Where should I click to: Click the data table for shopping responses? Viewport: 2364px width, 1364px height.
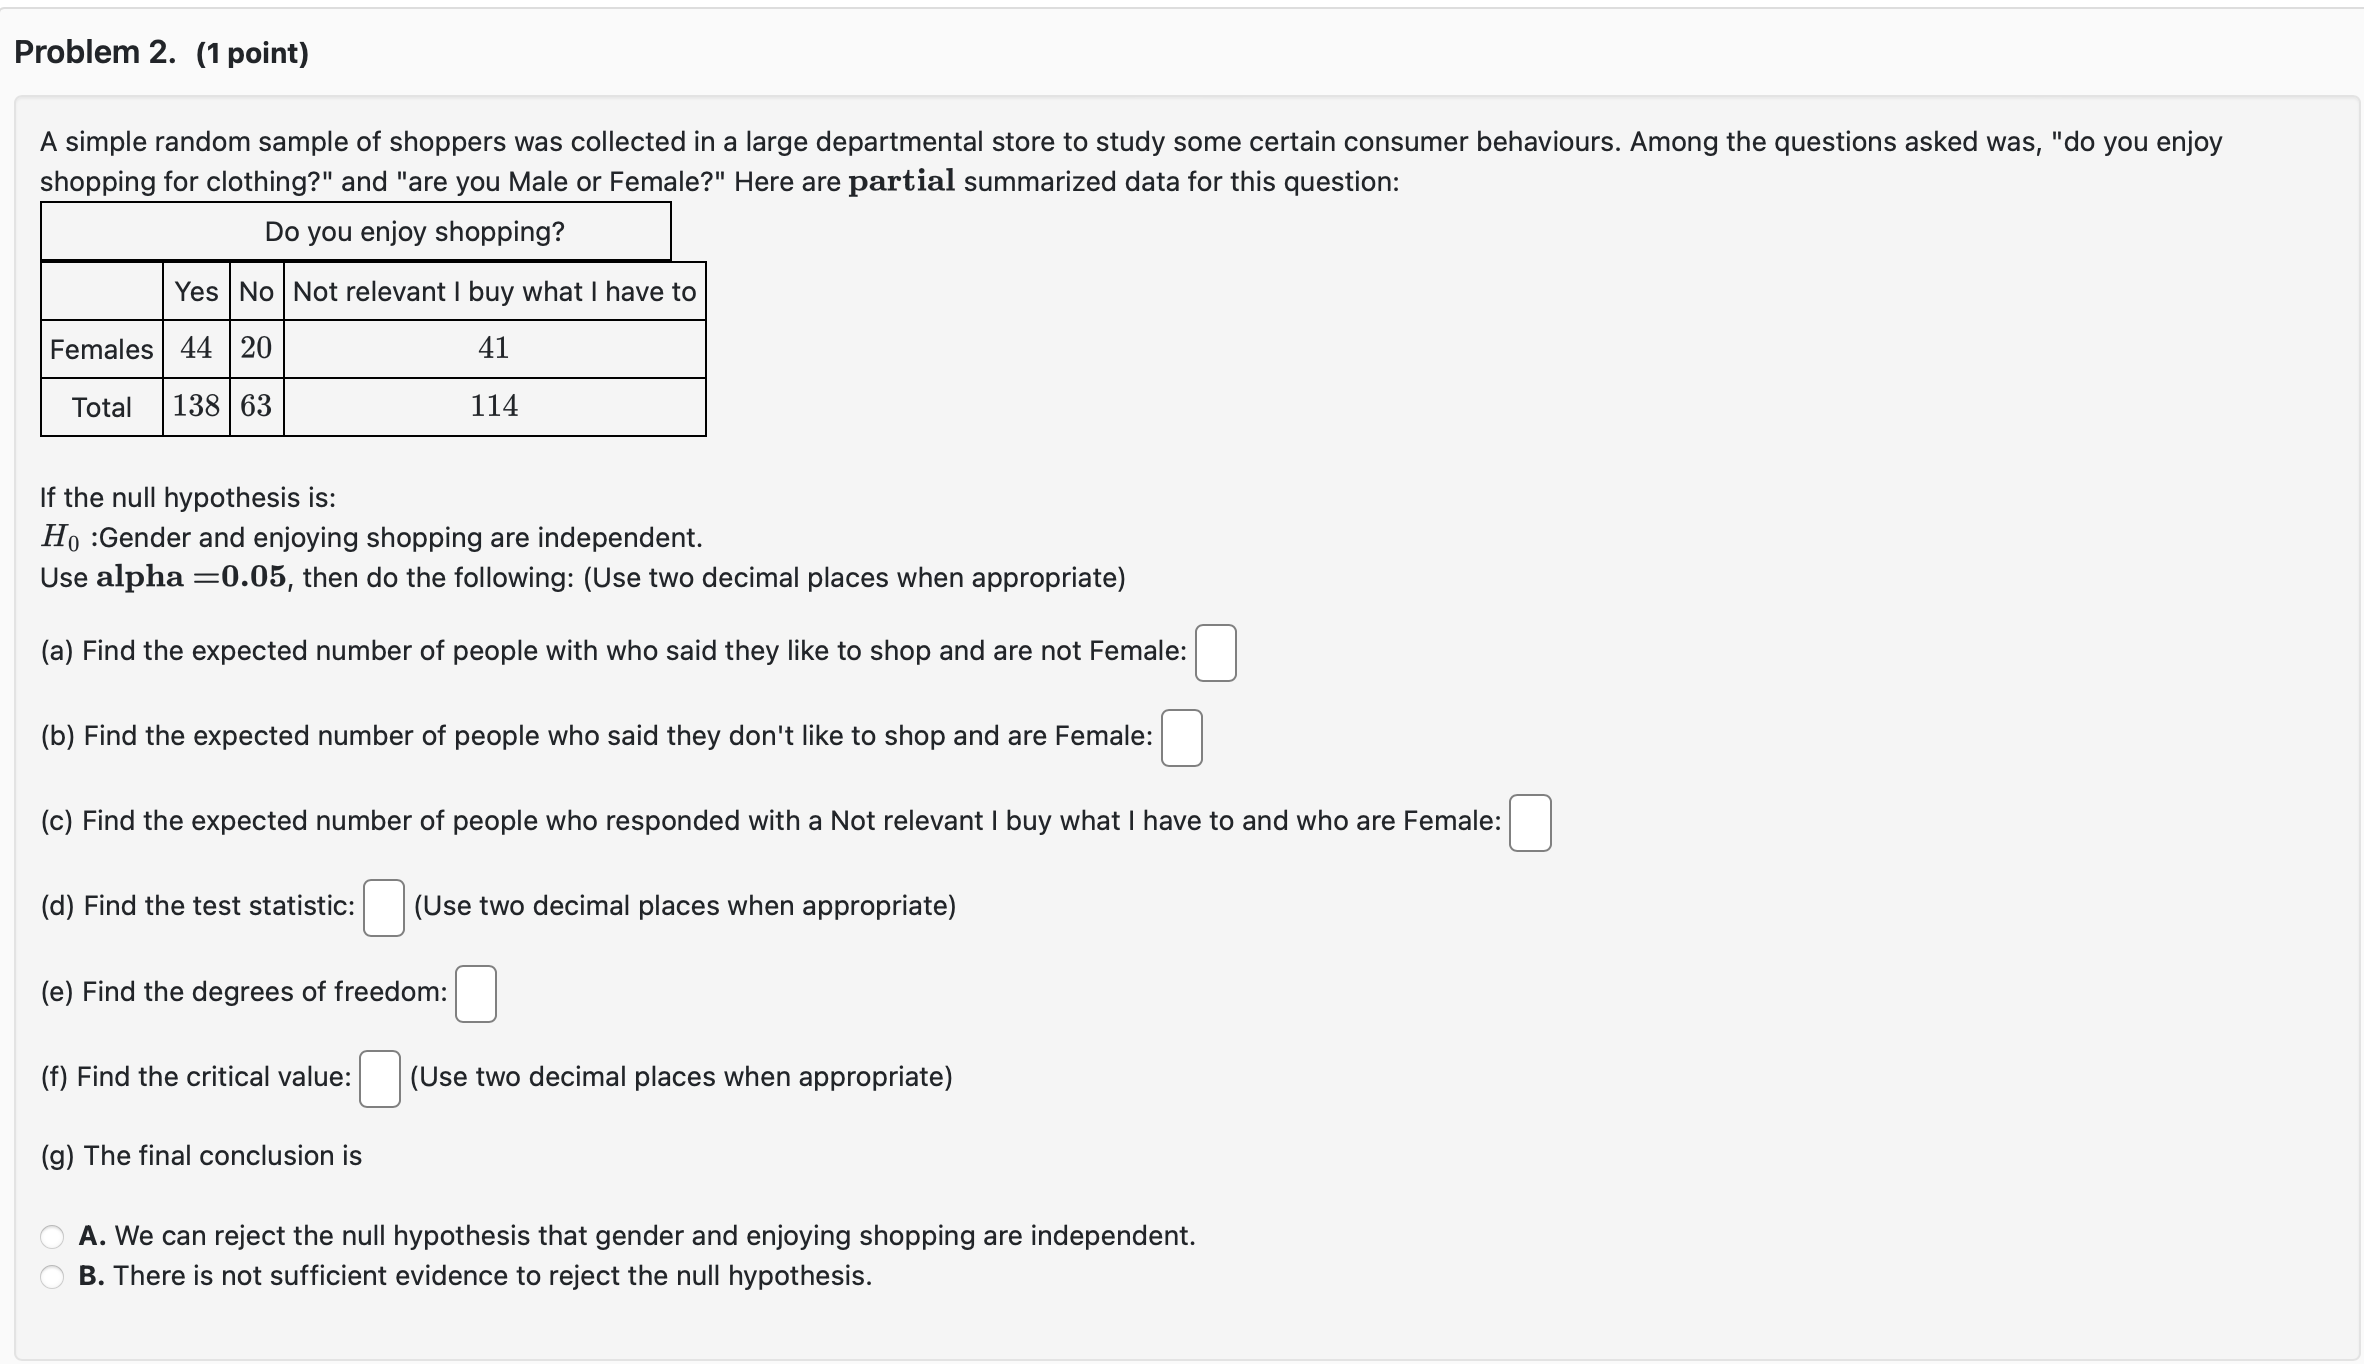tap(373, 330)
